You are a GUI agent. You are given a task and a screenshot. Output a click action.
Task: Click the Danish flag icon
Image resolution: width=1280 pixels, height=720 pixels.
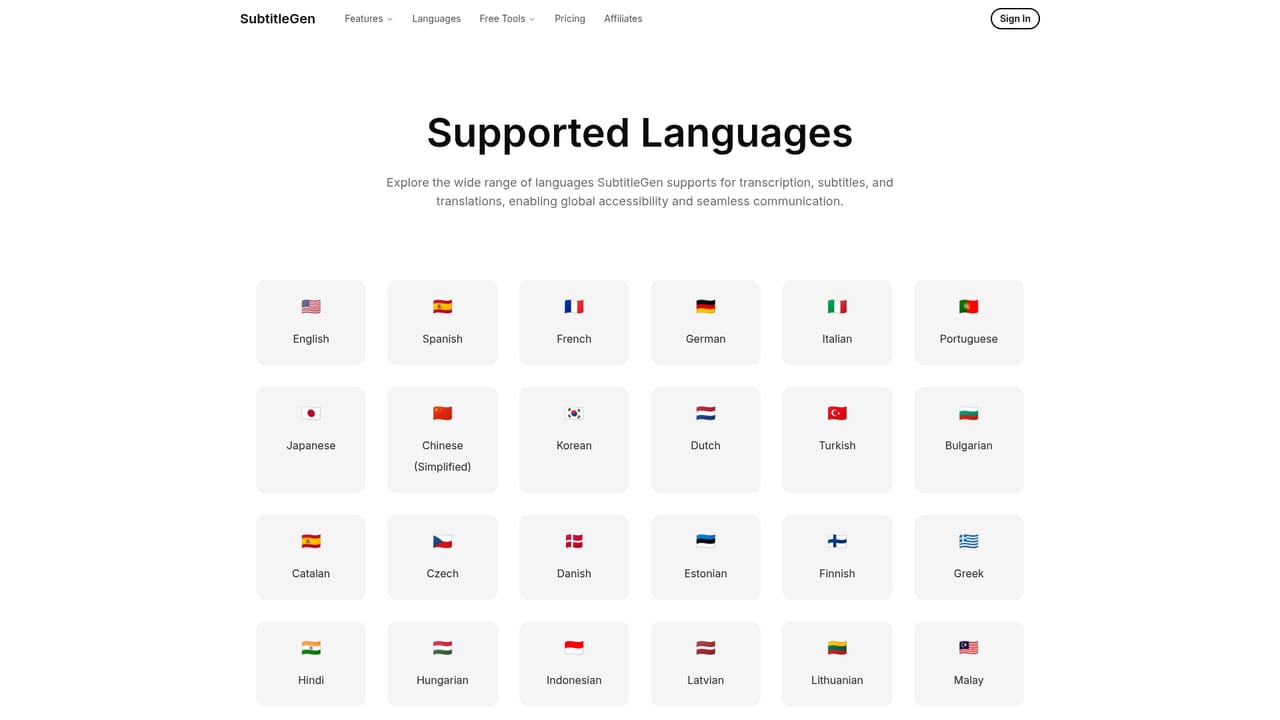click(x=574, y=541)
